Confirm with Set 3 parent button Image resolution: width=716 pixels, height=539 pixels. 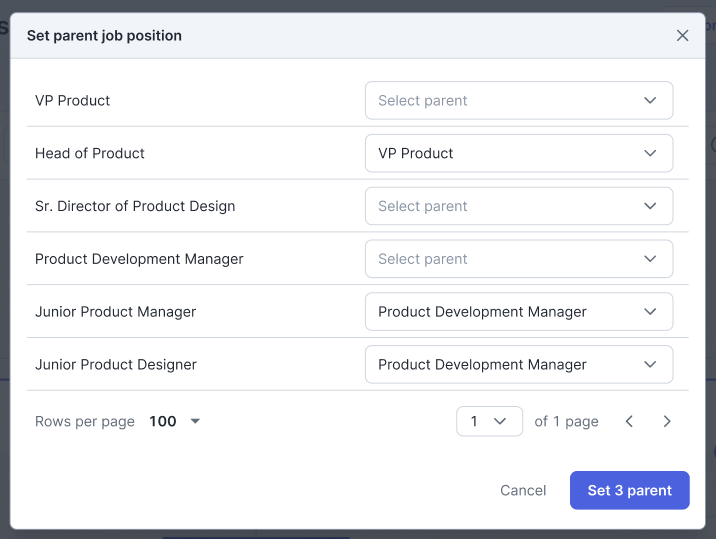coord(629,490)
